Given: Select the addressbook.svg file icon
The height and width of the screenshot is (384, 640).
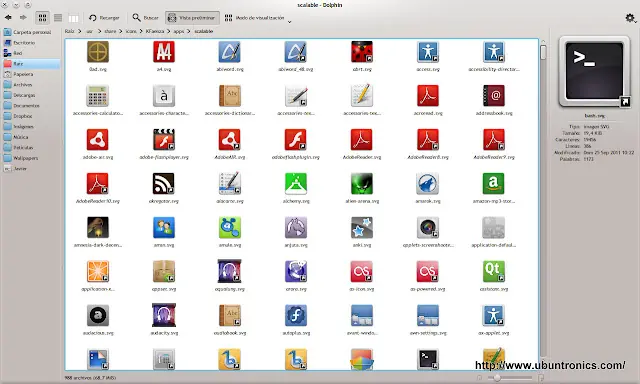Looking at the screenshot, I should pos(494,96).
